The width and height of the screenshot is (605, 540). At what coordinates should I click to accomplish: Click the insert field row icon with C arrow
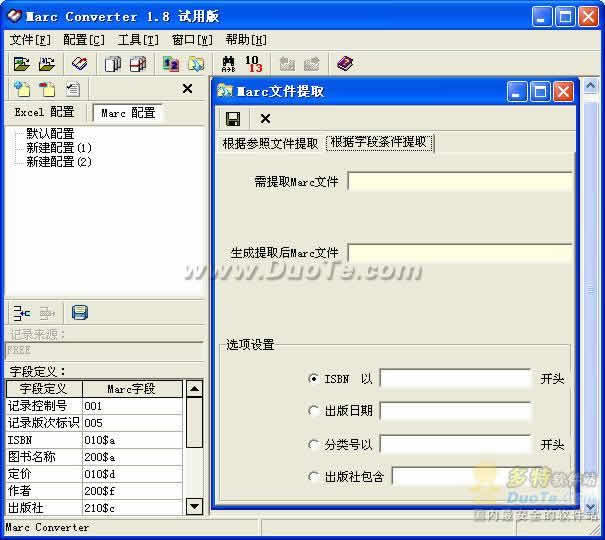point(22,313)
